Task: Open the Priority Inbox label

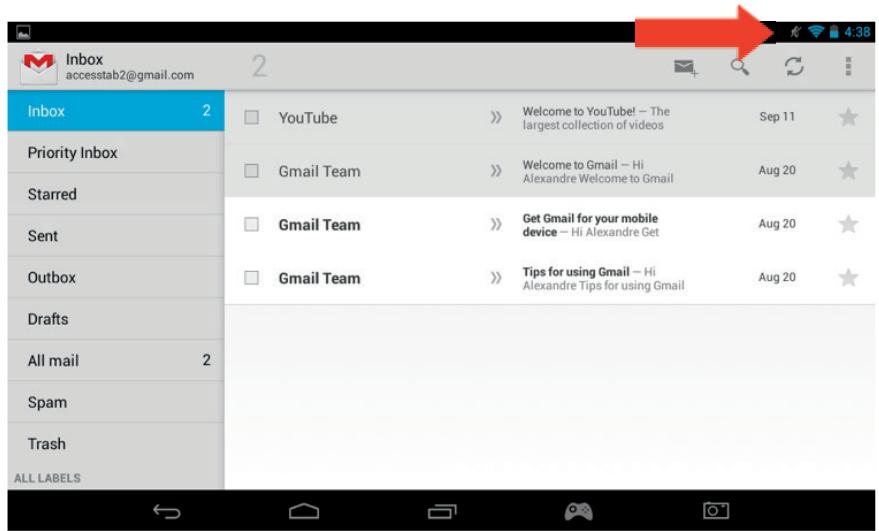Action: (x=116, y=153)
